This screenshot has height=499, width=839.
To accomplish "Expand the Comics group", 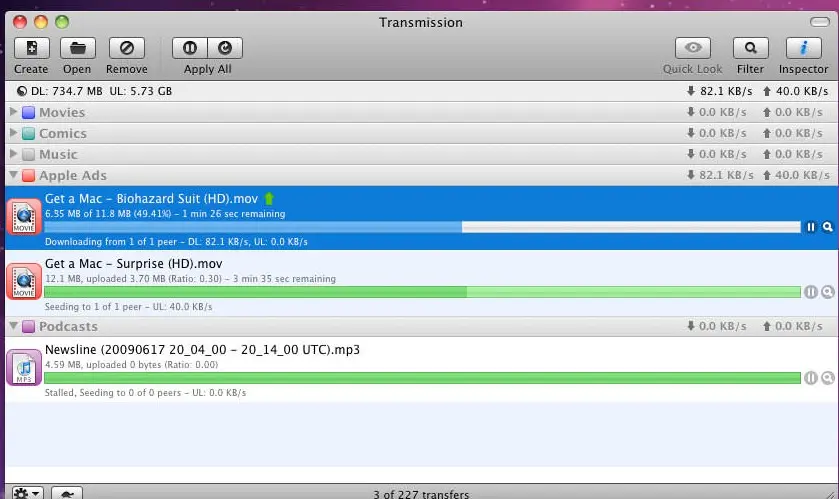I will [13, 132].
